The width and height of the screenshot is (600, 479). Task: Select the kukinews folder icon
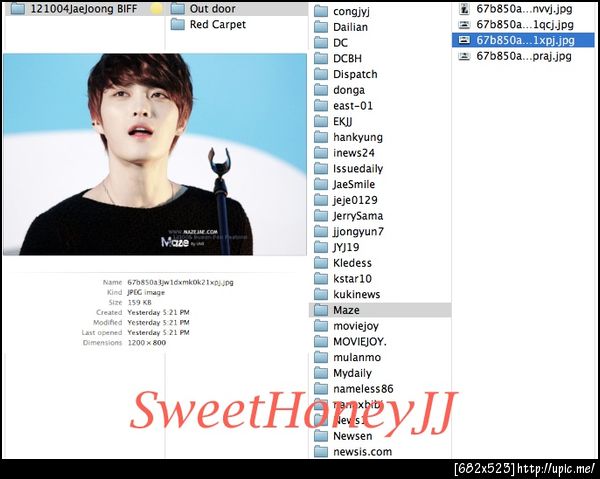coord(321,294)
